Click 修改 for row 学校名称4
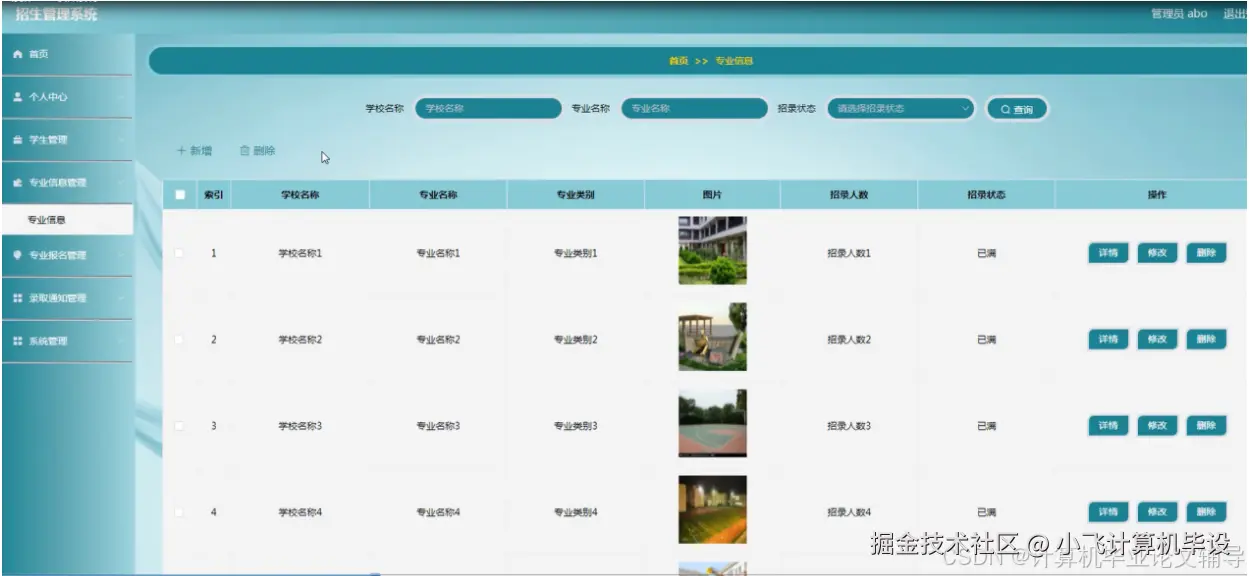Image resolution: width=1249 pixels, height=576 pixels. tap(1157, 512)
